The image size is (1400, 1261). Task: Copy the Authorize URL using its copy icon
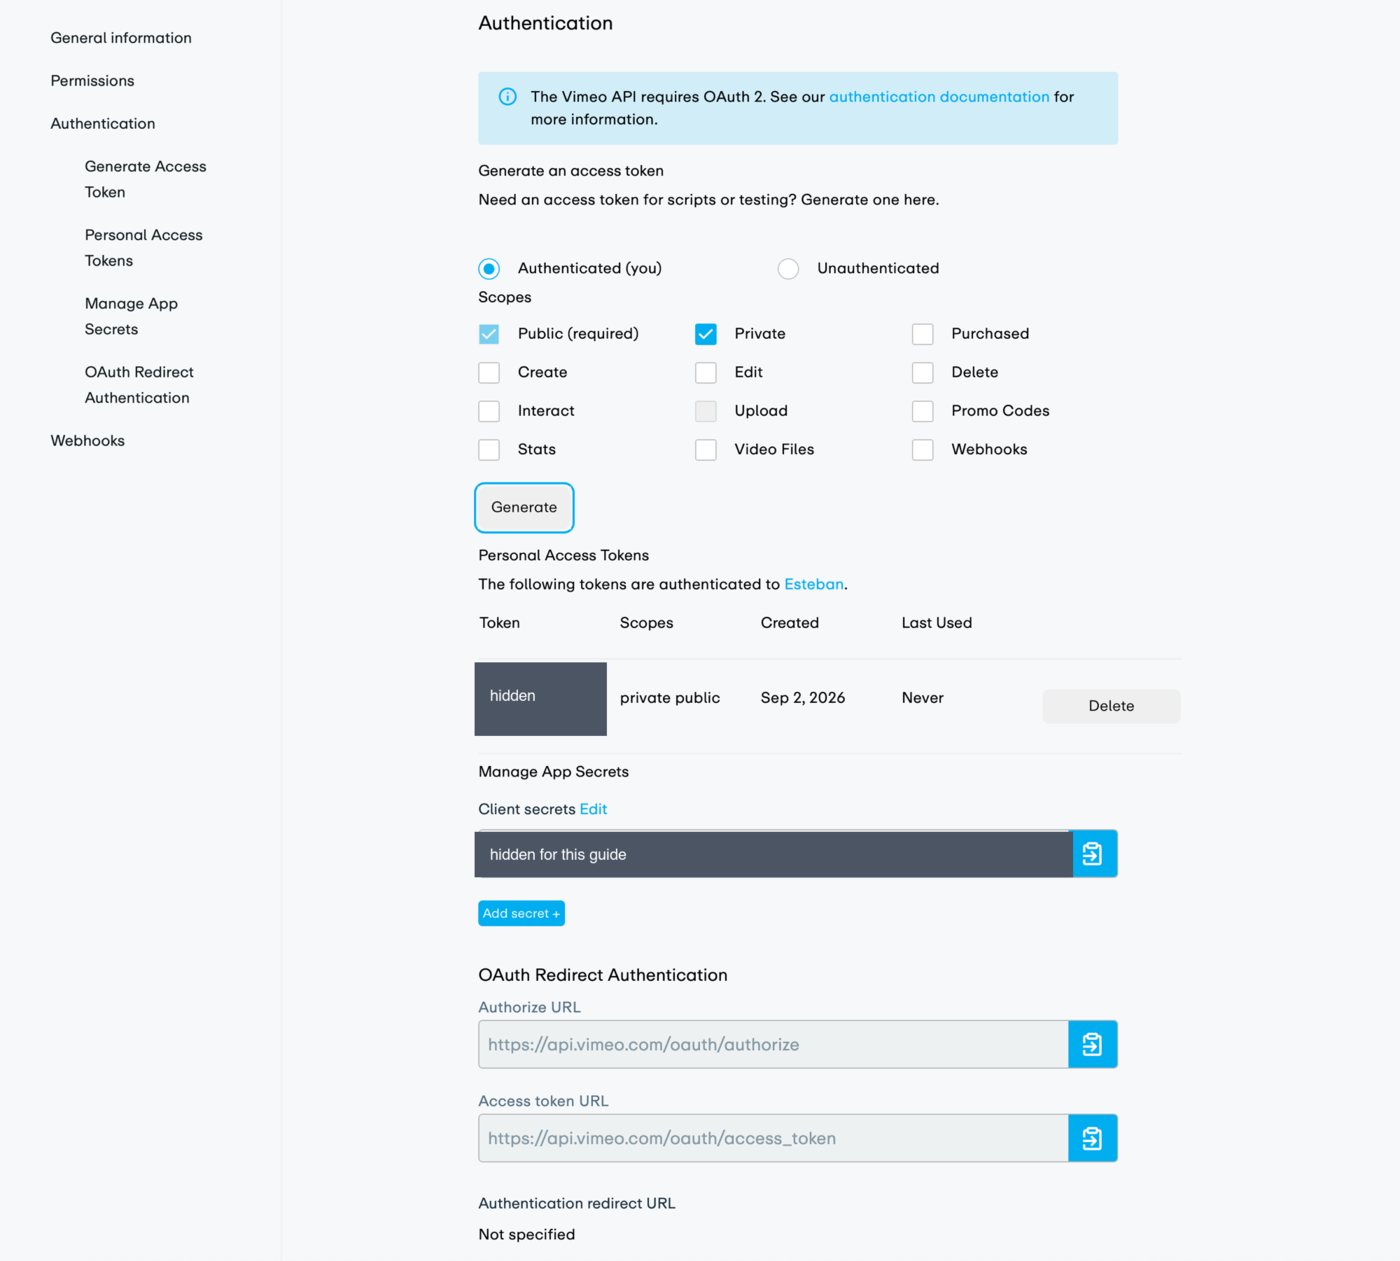pos(1092,1044)
